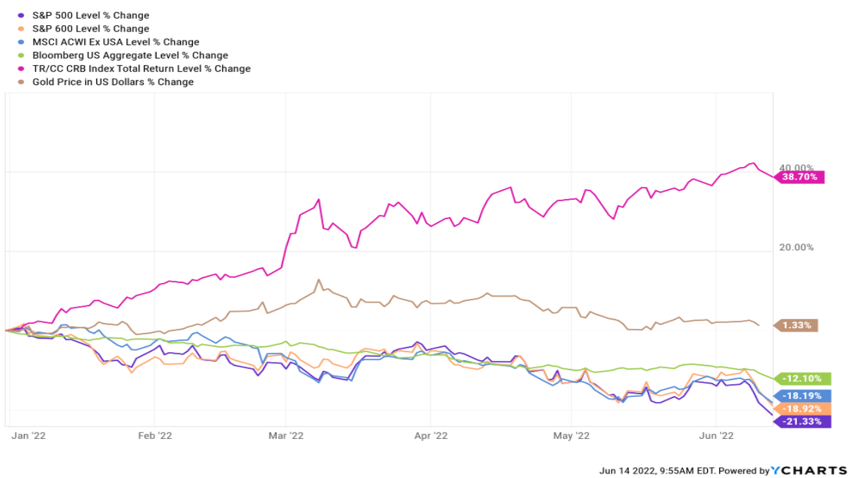Click the Bloomberg US Aggregate green legend marker

[x=10, y=55]
